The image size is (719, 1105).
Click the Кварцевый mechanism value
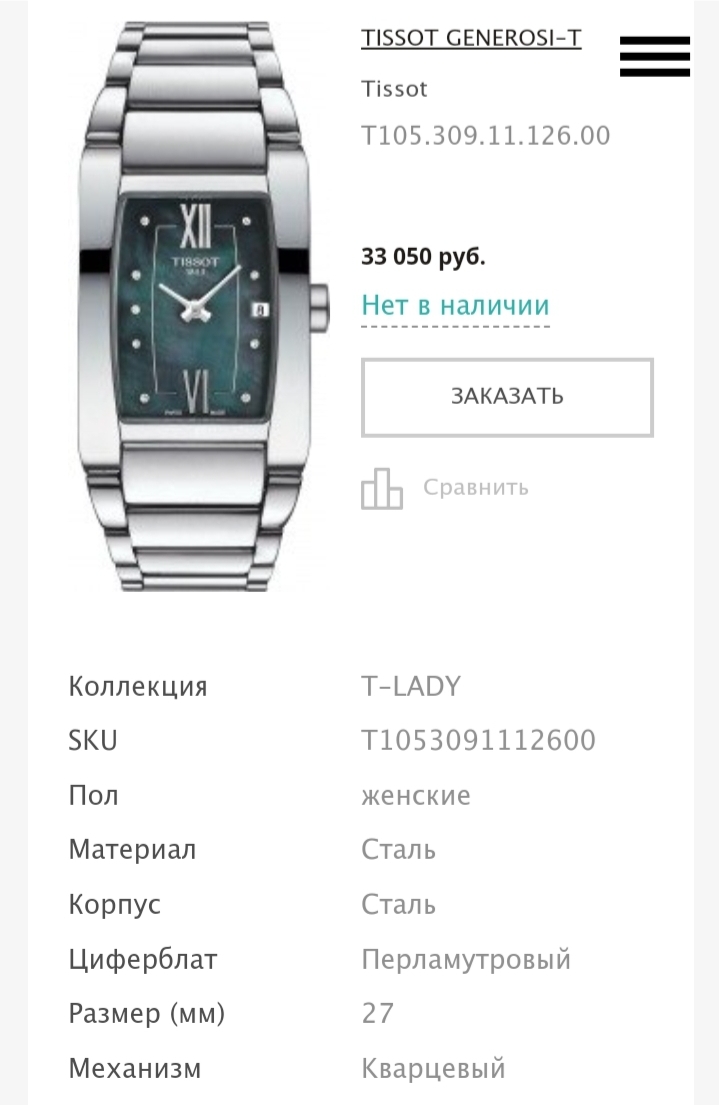(x=434, y=1068)
